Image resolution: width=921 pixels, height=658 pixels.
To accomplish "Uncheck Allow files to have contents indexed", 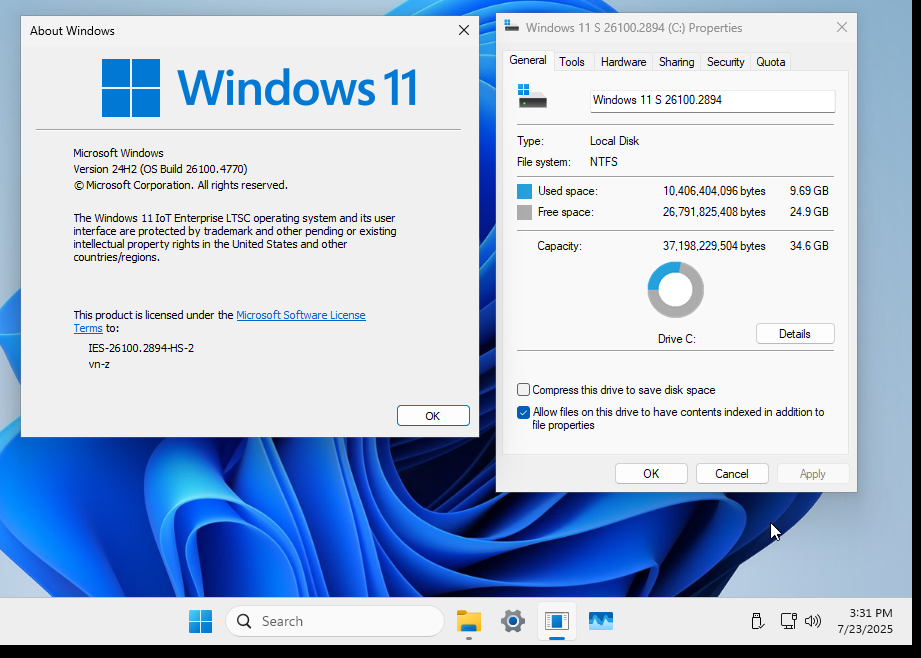I will [x=523, y=412].
